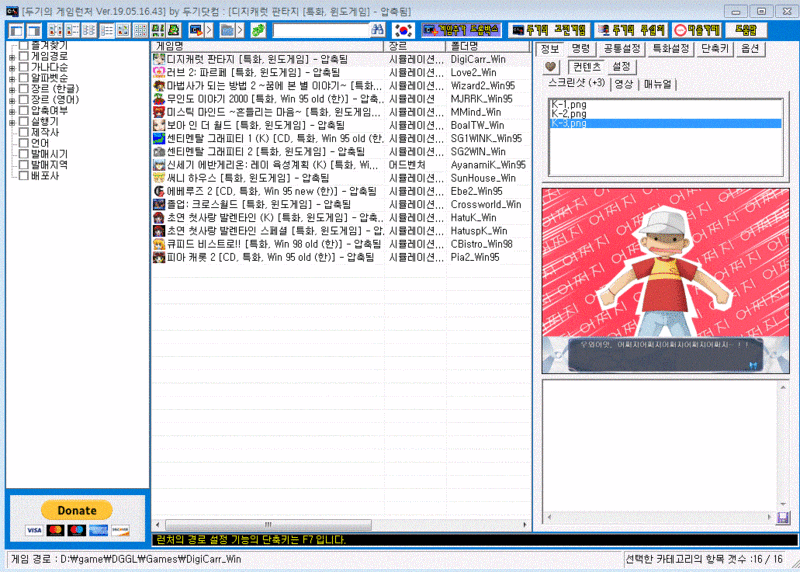Screen dimensions: 800x572
Task: Check the 배포사 checkbox
Action: pos(23,176)
